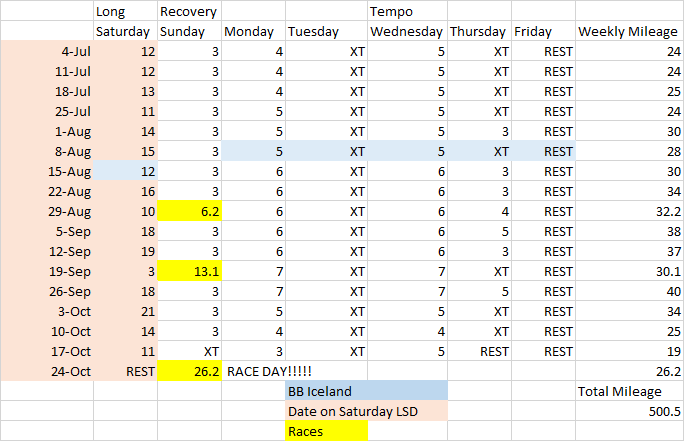Select the Long header cell
This screenshot has height=441, width=684.
pos(126,11)
